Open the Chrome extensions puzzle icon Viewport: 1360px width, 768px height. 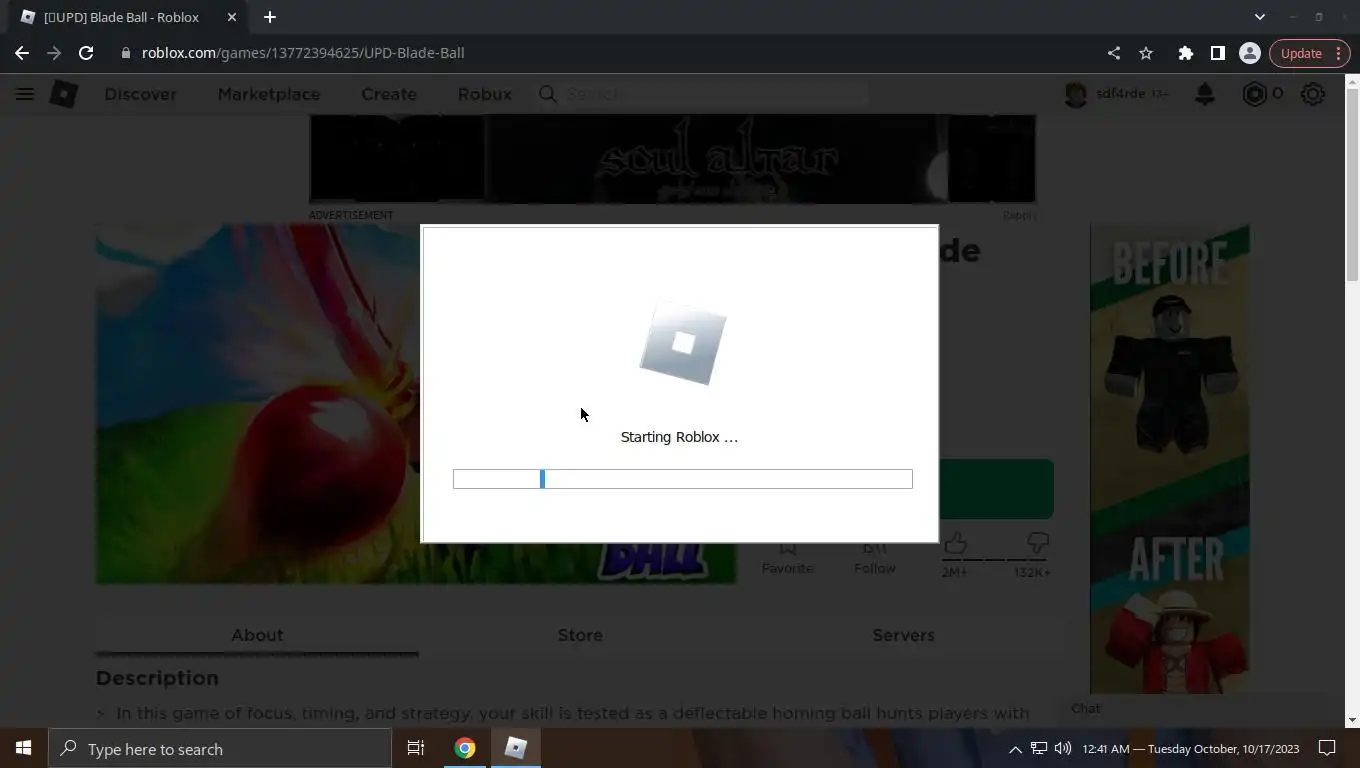(x=1185, y=53)
